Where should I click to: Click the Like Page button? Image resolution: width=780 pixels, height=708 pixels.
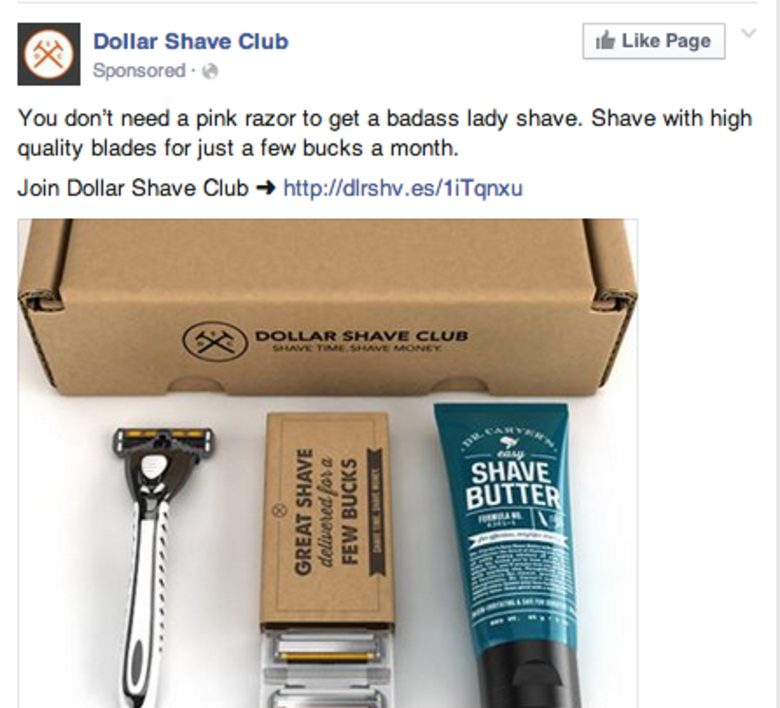click(654, 41)
